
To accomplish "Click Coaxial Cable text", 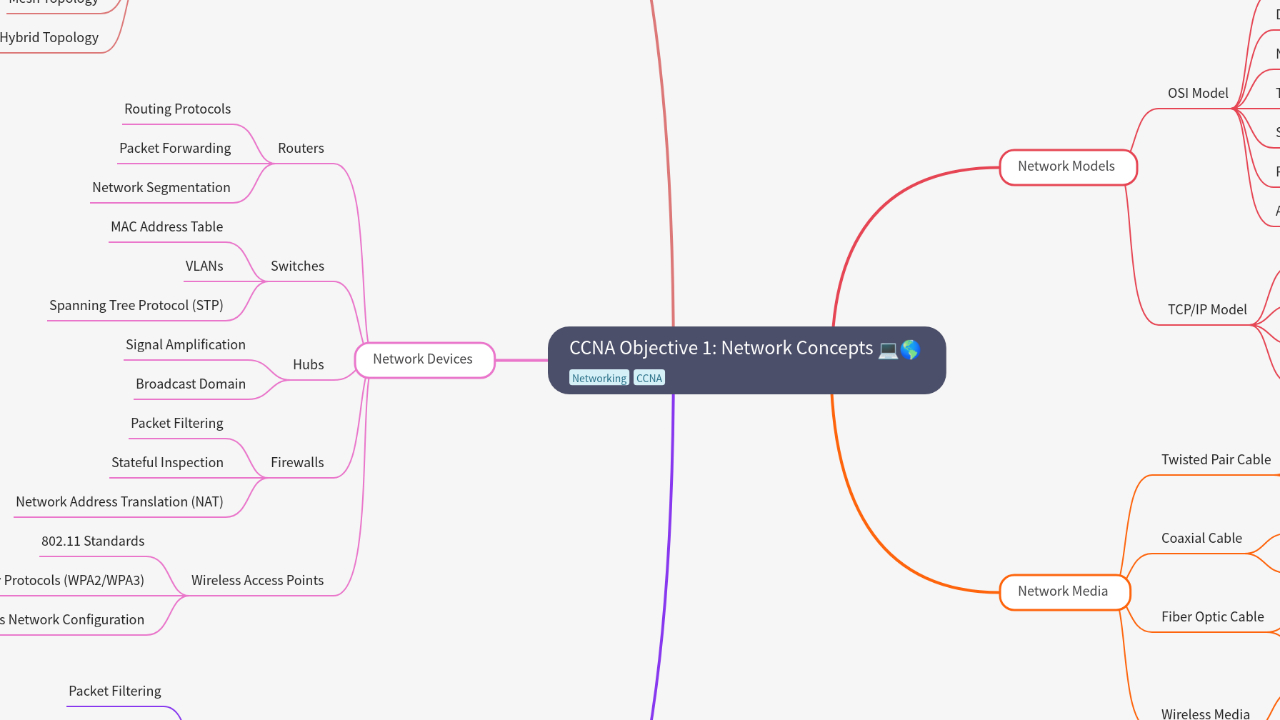I will tap(1201, 538).
